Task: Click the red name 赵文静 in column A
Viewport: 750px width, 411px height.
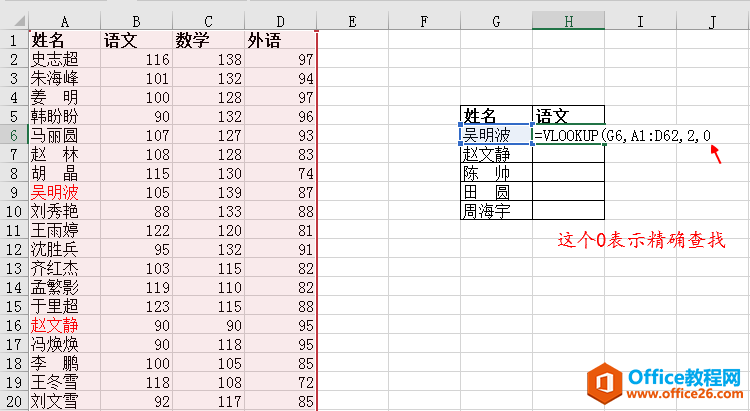Action: tap(65, 325)
